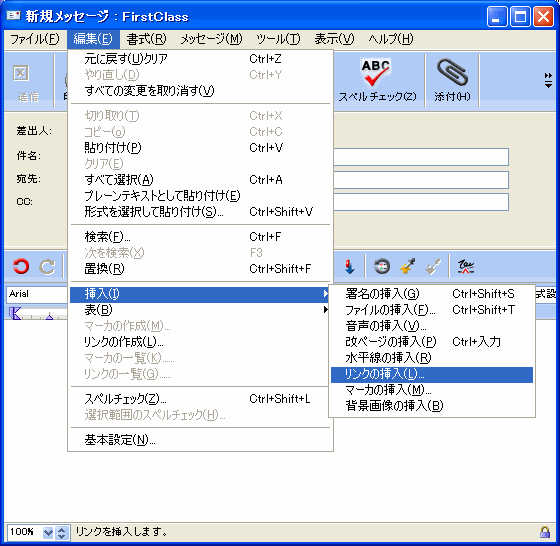The image size is (560, 546).
Task: Click the Arial font name box
Action: (x=37, y=294)
